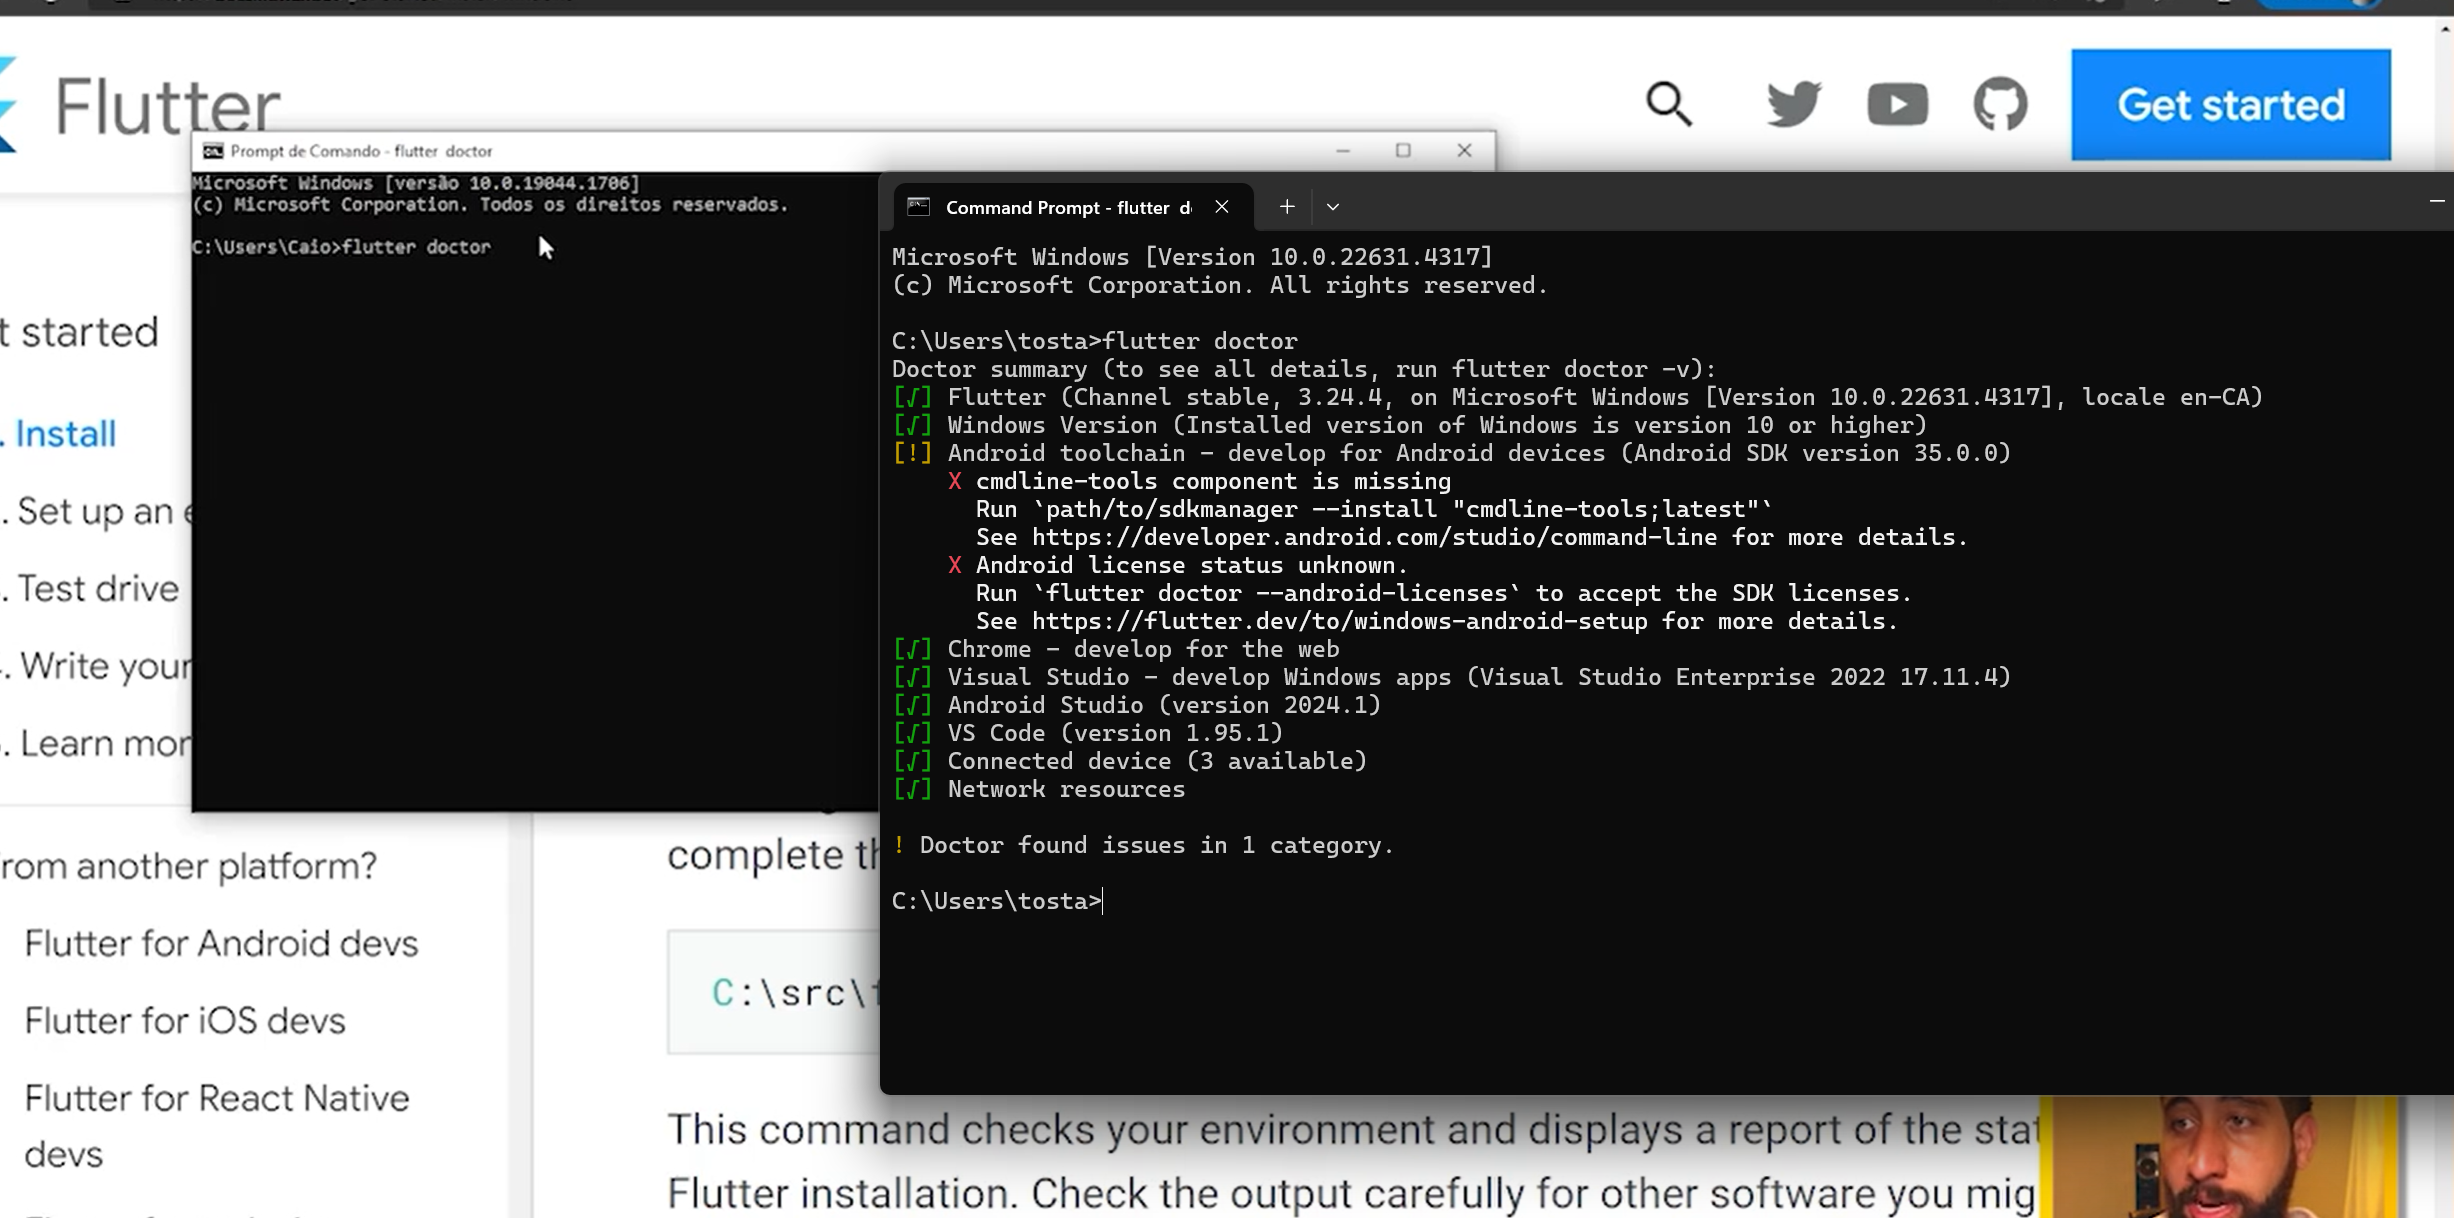The height and width of the screenshot is (1218, 2454).
Task: Open the Test drive sidebar link
Action: click(x=98, y=589)
